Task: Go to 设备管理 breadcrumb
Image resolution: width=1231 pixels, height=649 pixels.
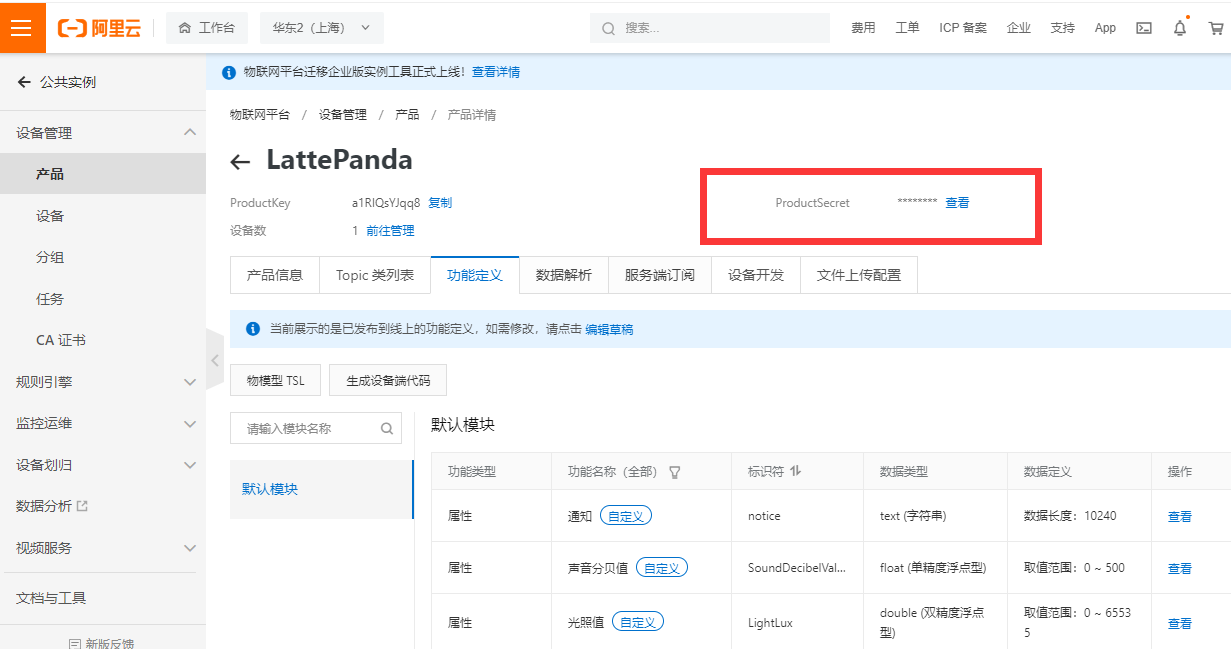Action: click(343, 115)
